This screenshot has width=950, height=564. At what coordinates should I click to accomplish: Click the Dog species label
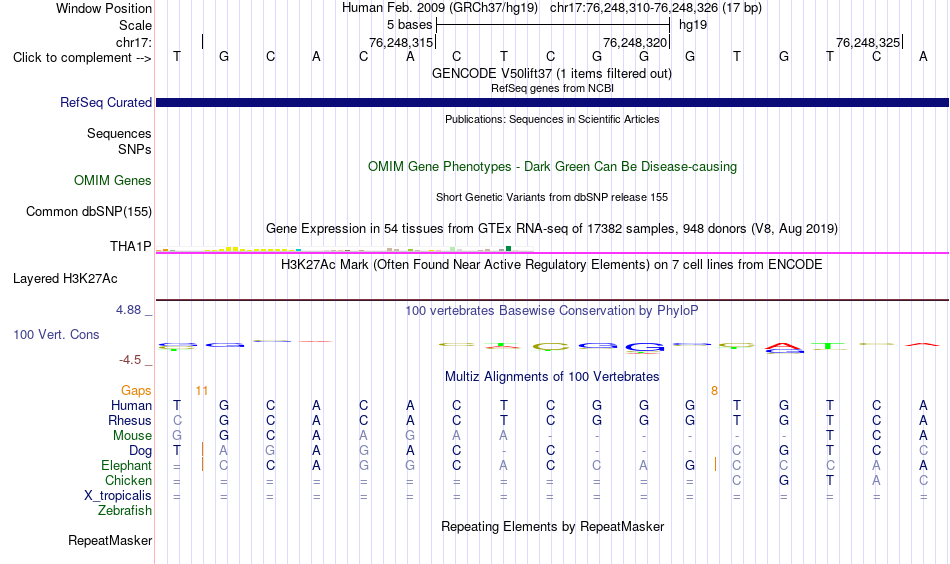pyautogui.click(x=140, y=451)
